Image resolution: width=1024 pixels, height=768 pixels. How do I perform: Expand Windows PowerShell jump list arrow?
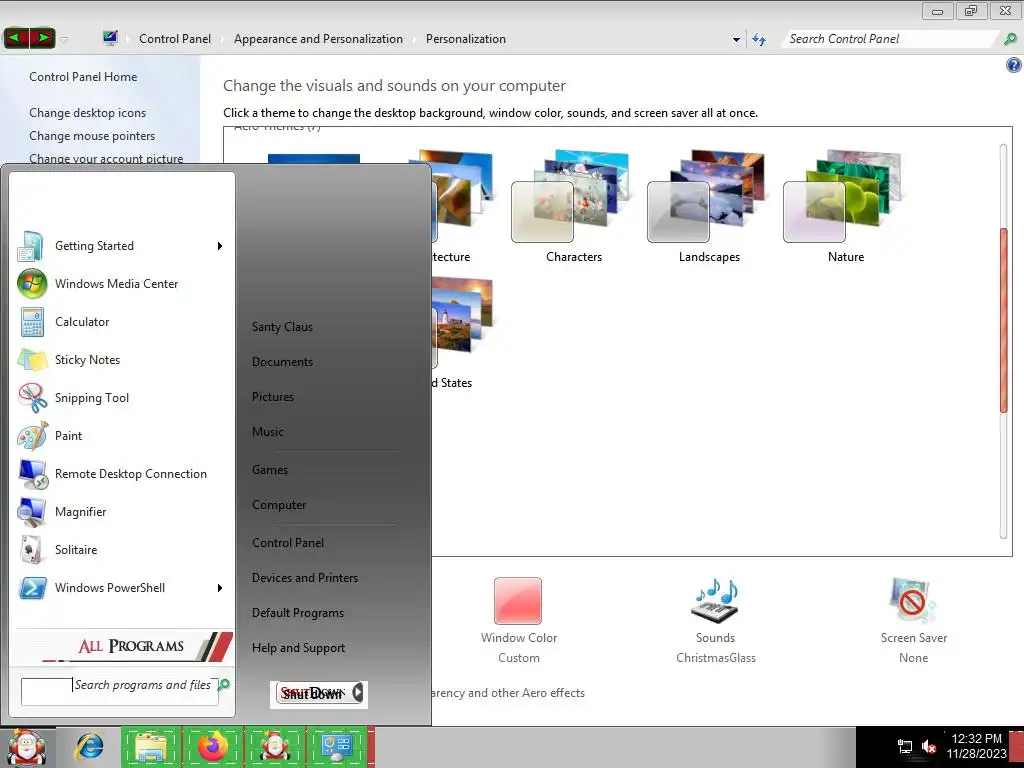220,588
